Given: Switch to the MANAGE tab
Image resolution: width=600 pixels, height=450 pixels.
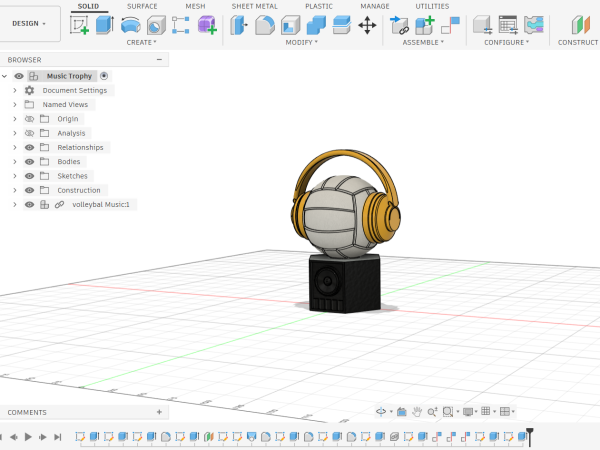Looking at the screenshot, I should [x=375, y=7].
